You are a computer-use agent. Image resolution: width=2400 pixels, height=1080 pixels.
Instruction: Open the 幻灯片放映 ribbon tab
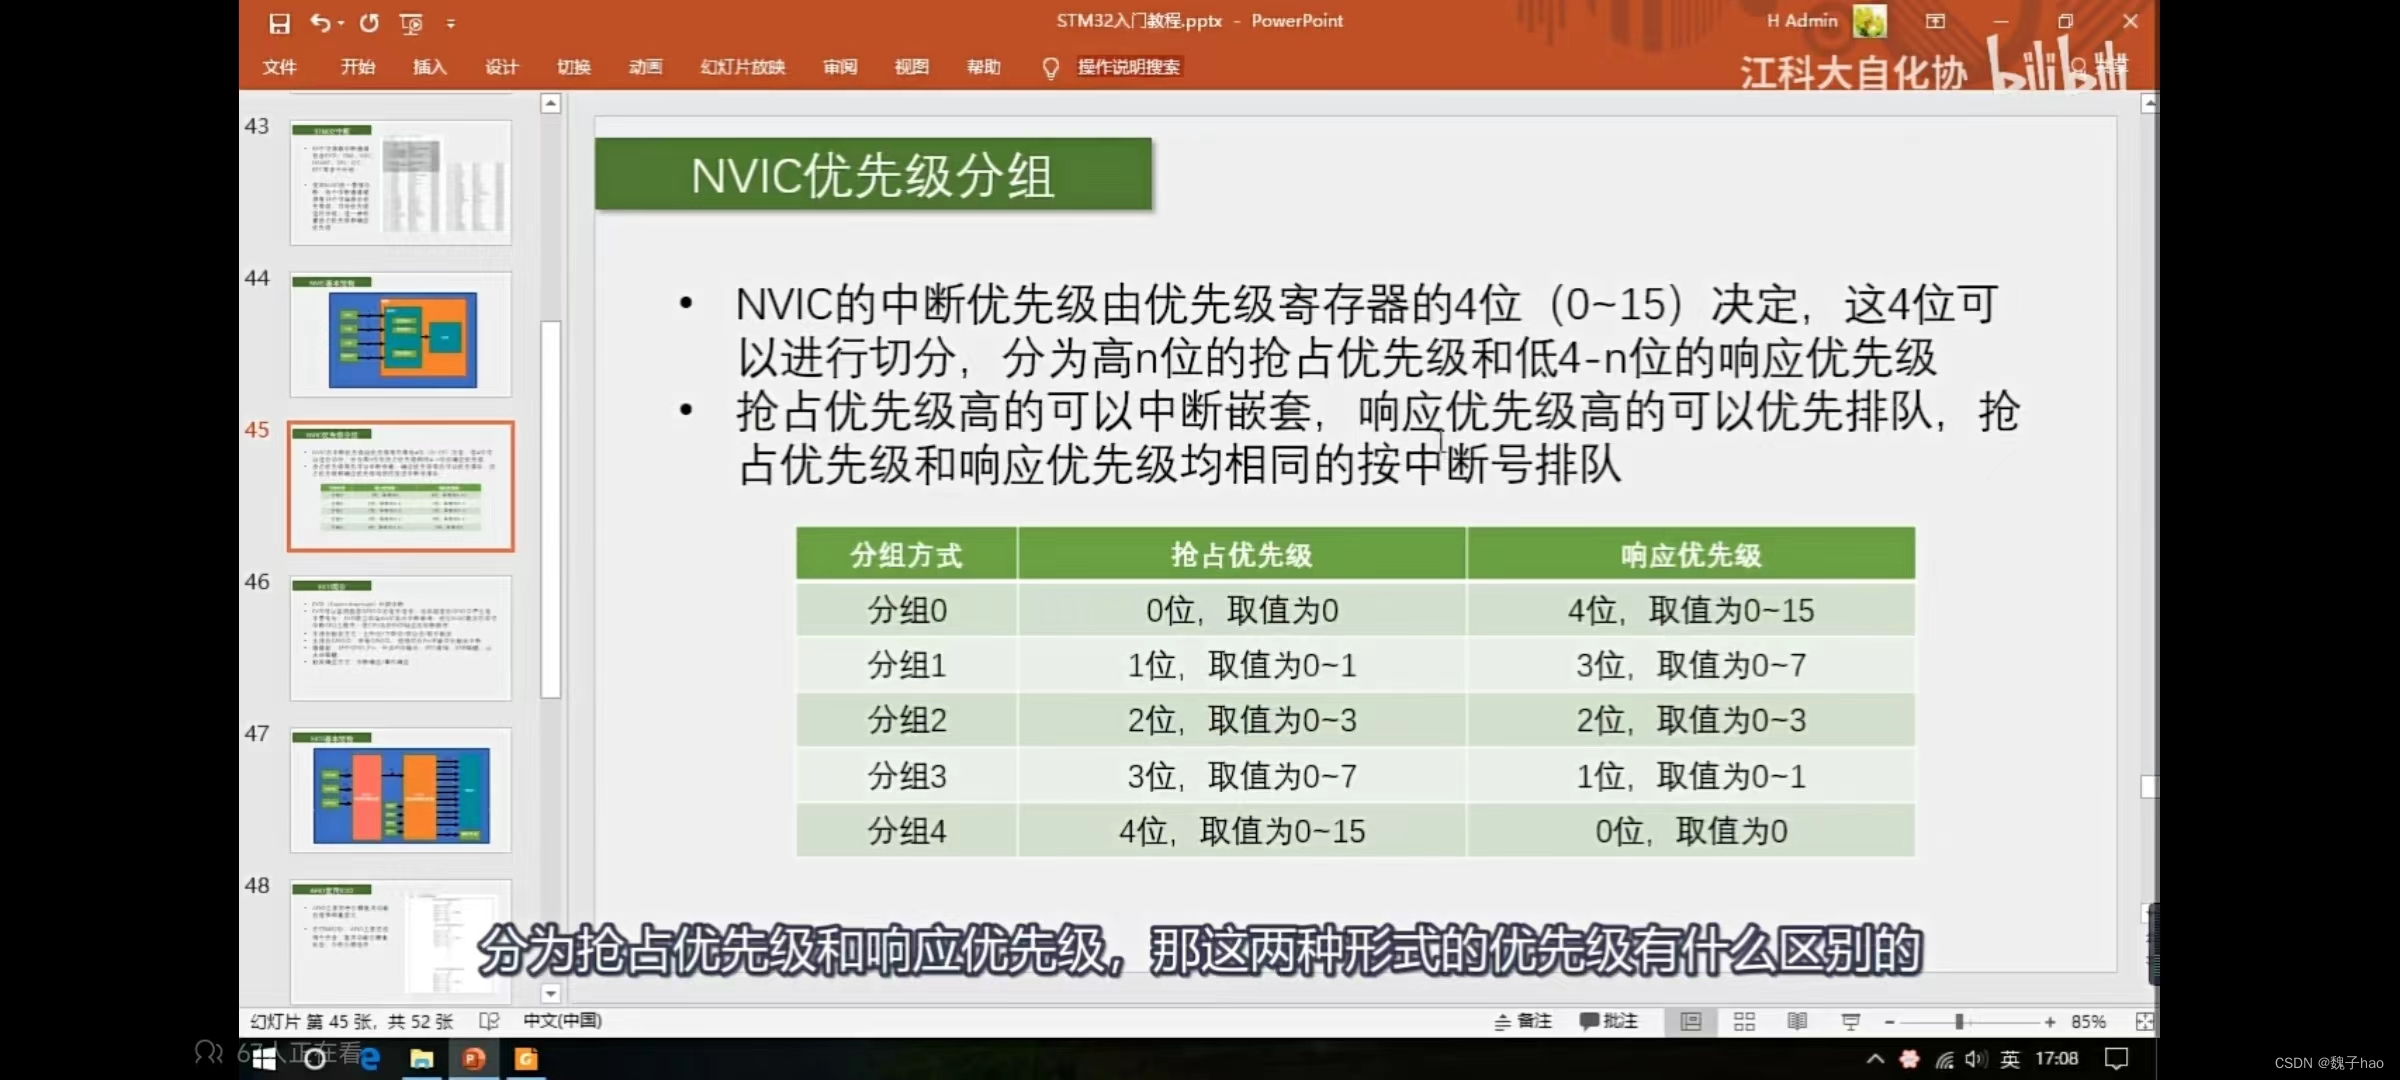coord(742,67)
